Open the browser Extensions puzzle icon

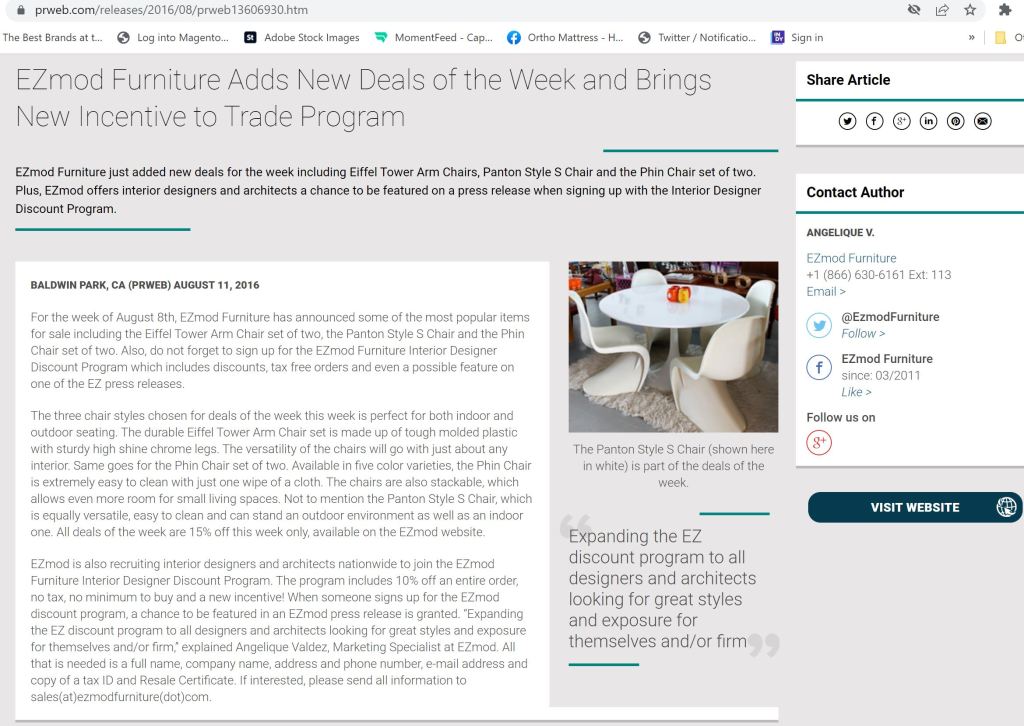click(1005, 10)
